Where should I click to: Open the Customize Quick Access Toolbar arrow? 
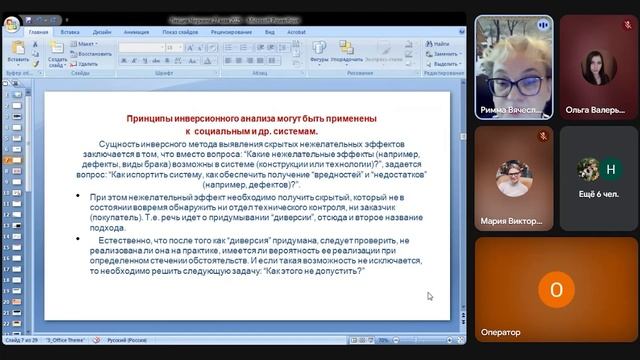67,20
